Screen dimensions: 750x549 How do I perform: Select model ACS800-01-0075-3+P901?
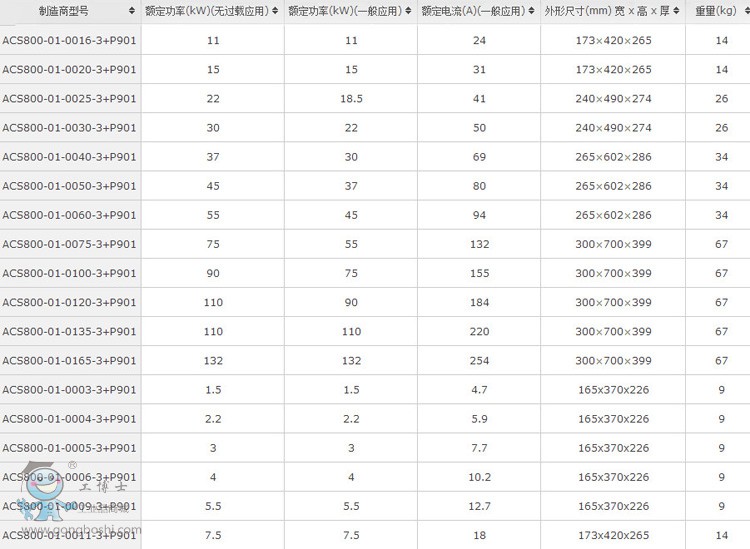click(x=69, y=244)
